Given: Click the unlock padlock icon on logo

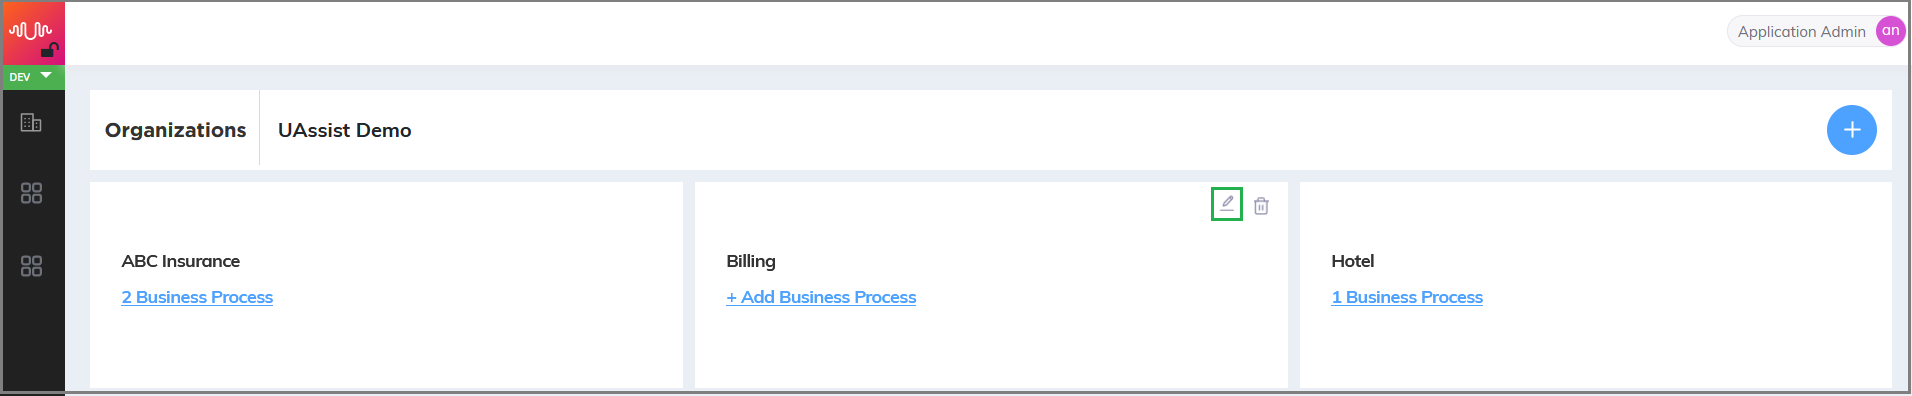Looking at the screenshot, I should pyautogui.click(x=50, y=49).
